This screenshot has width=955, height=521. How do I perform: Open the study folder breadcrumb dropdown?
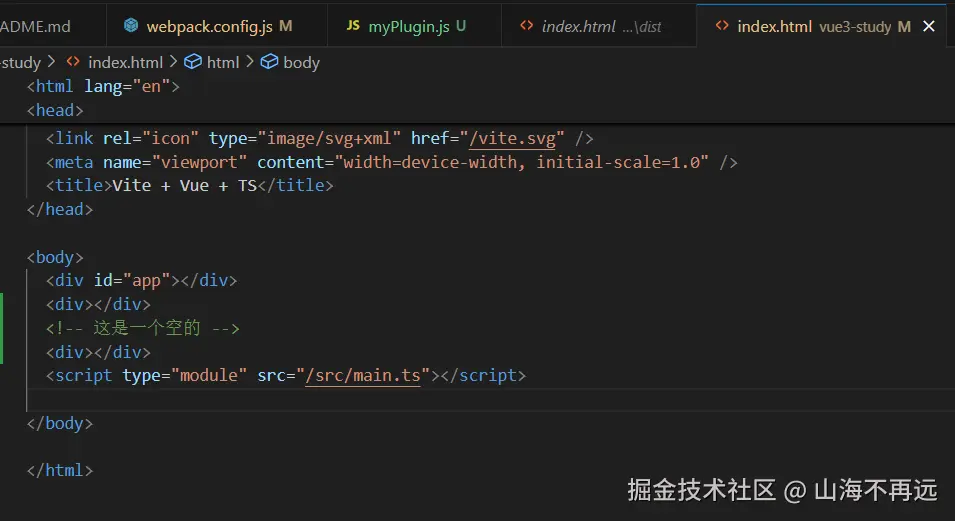point(20,62)
